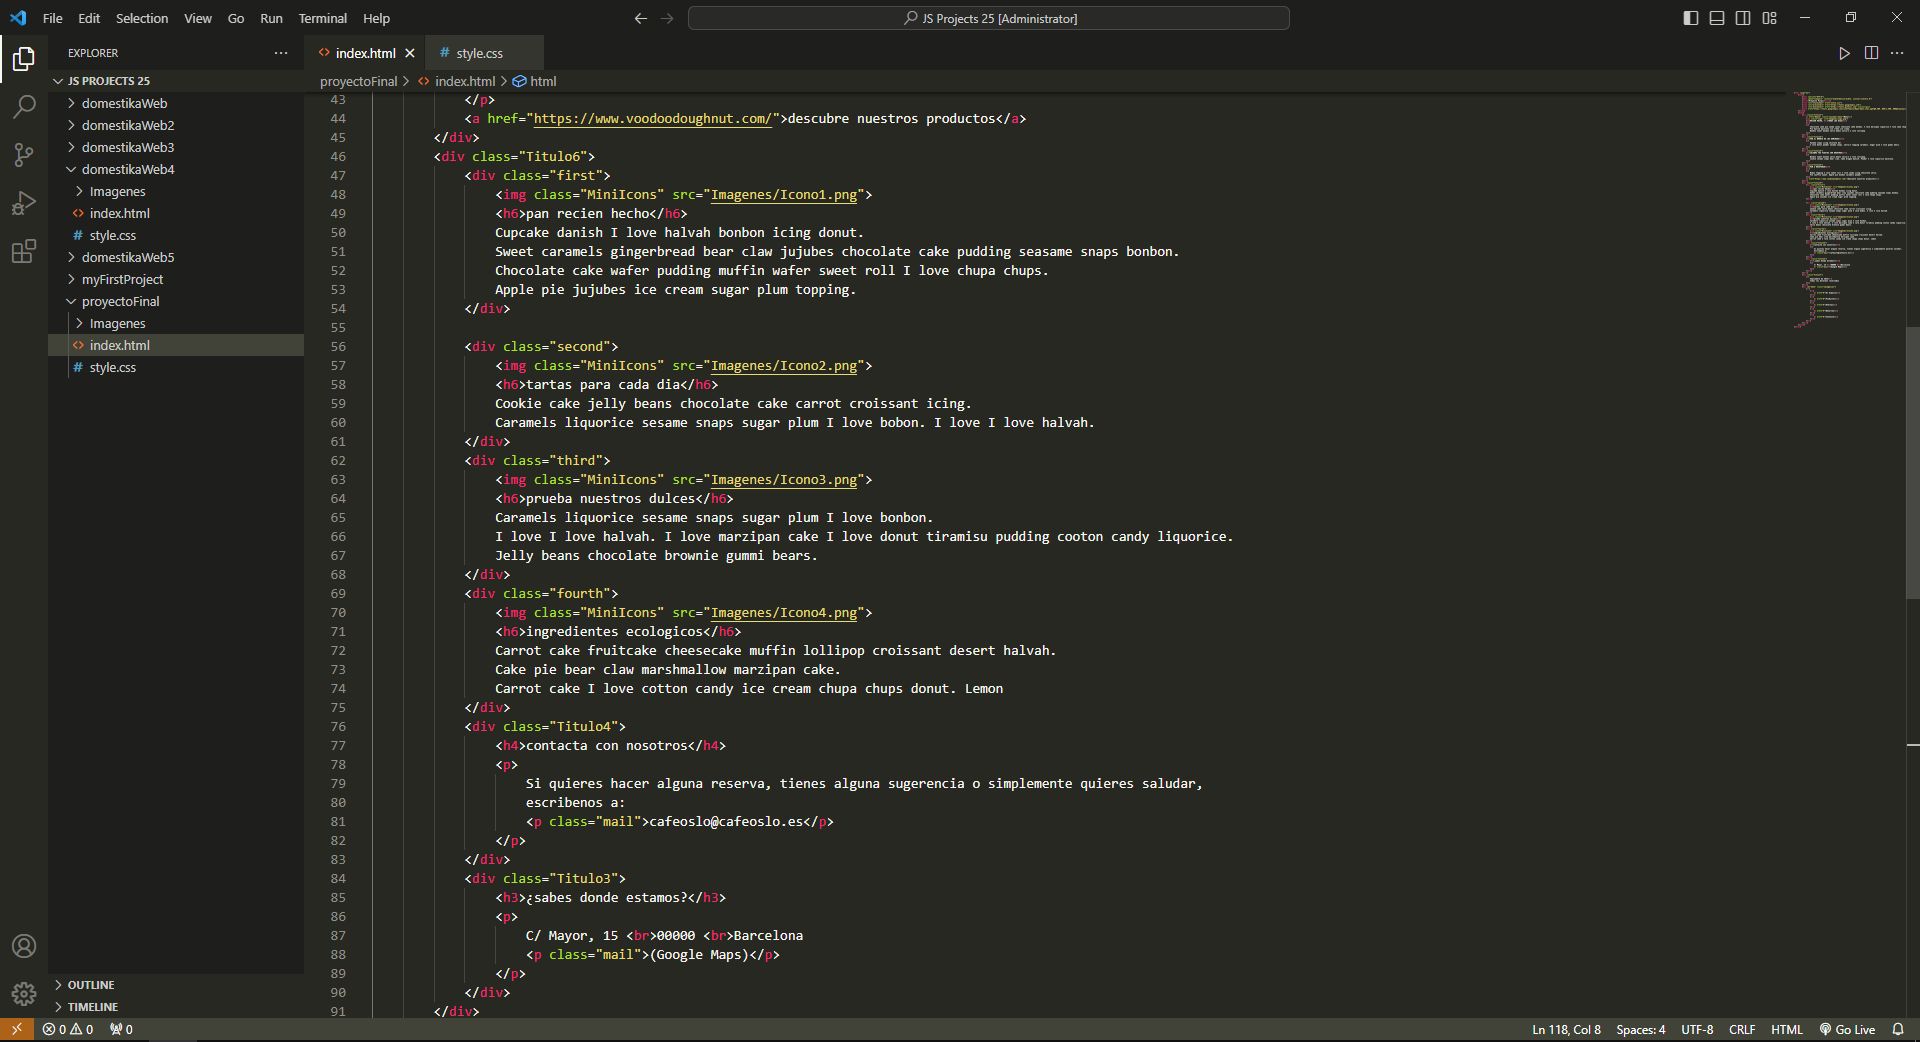This screenshot has width=1920, height=1042.
Task: Click the command center search box
Action: (988, 18)
